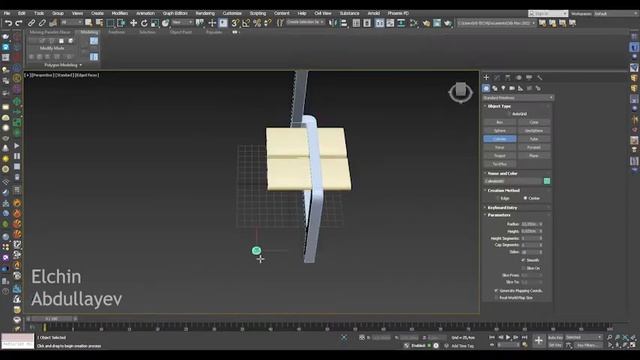Click the Undo arrow in main toolbar
The height and width of the screenshot is (360, 640).
pos(8,23)
